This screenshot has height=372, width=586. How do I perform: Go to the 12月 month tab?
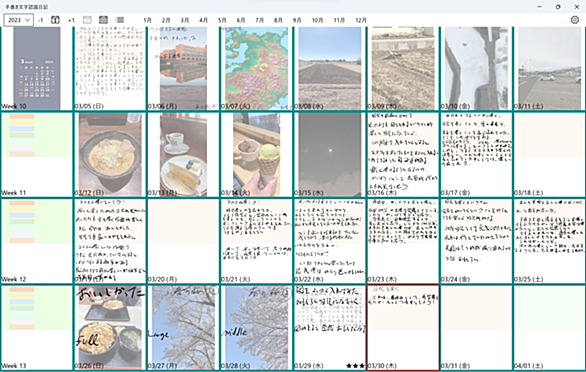click(x=361, y=20)
